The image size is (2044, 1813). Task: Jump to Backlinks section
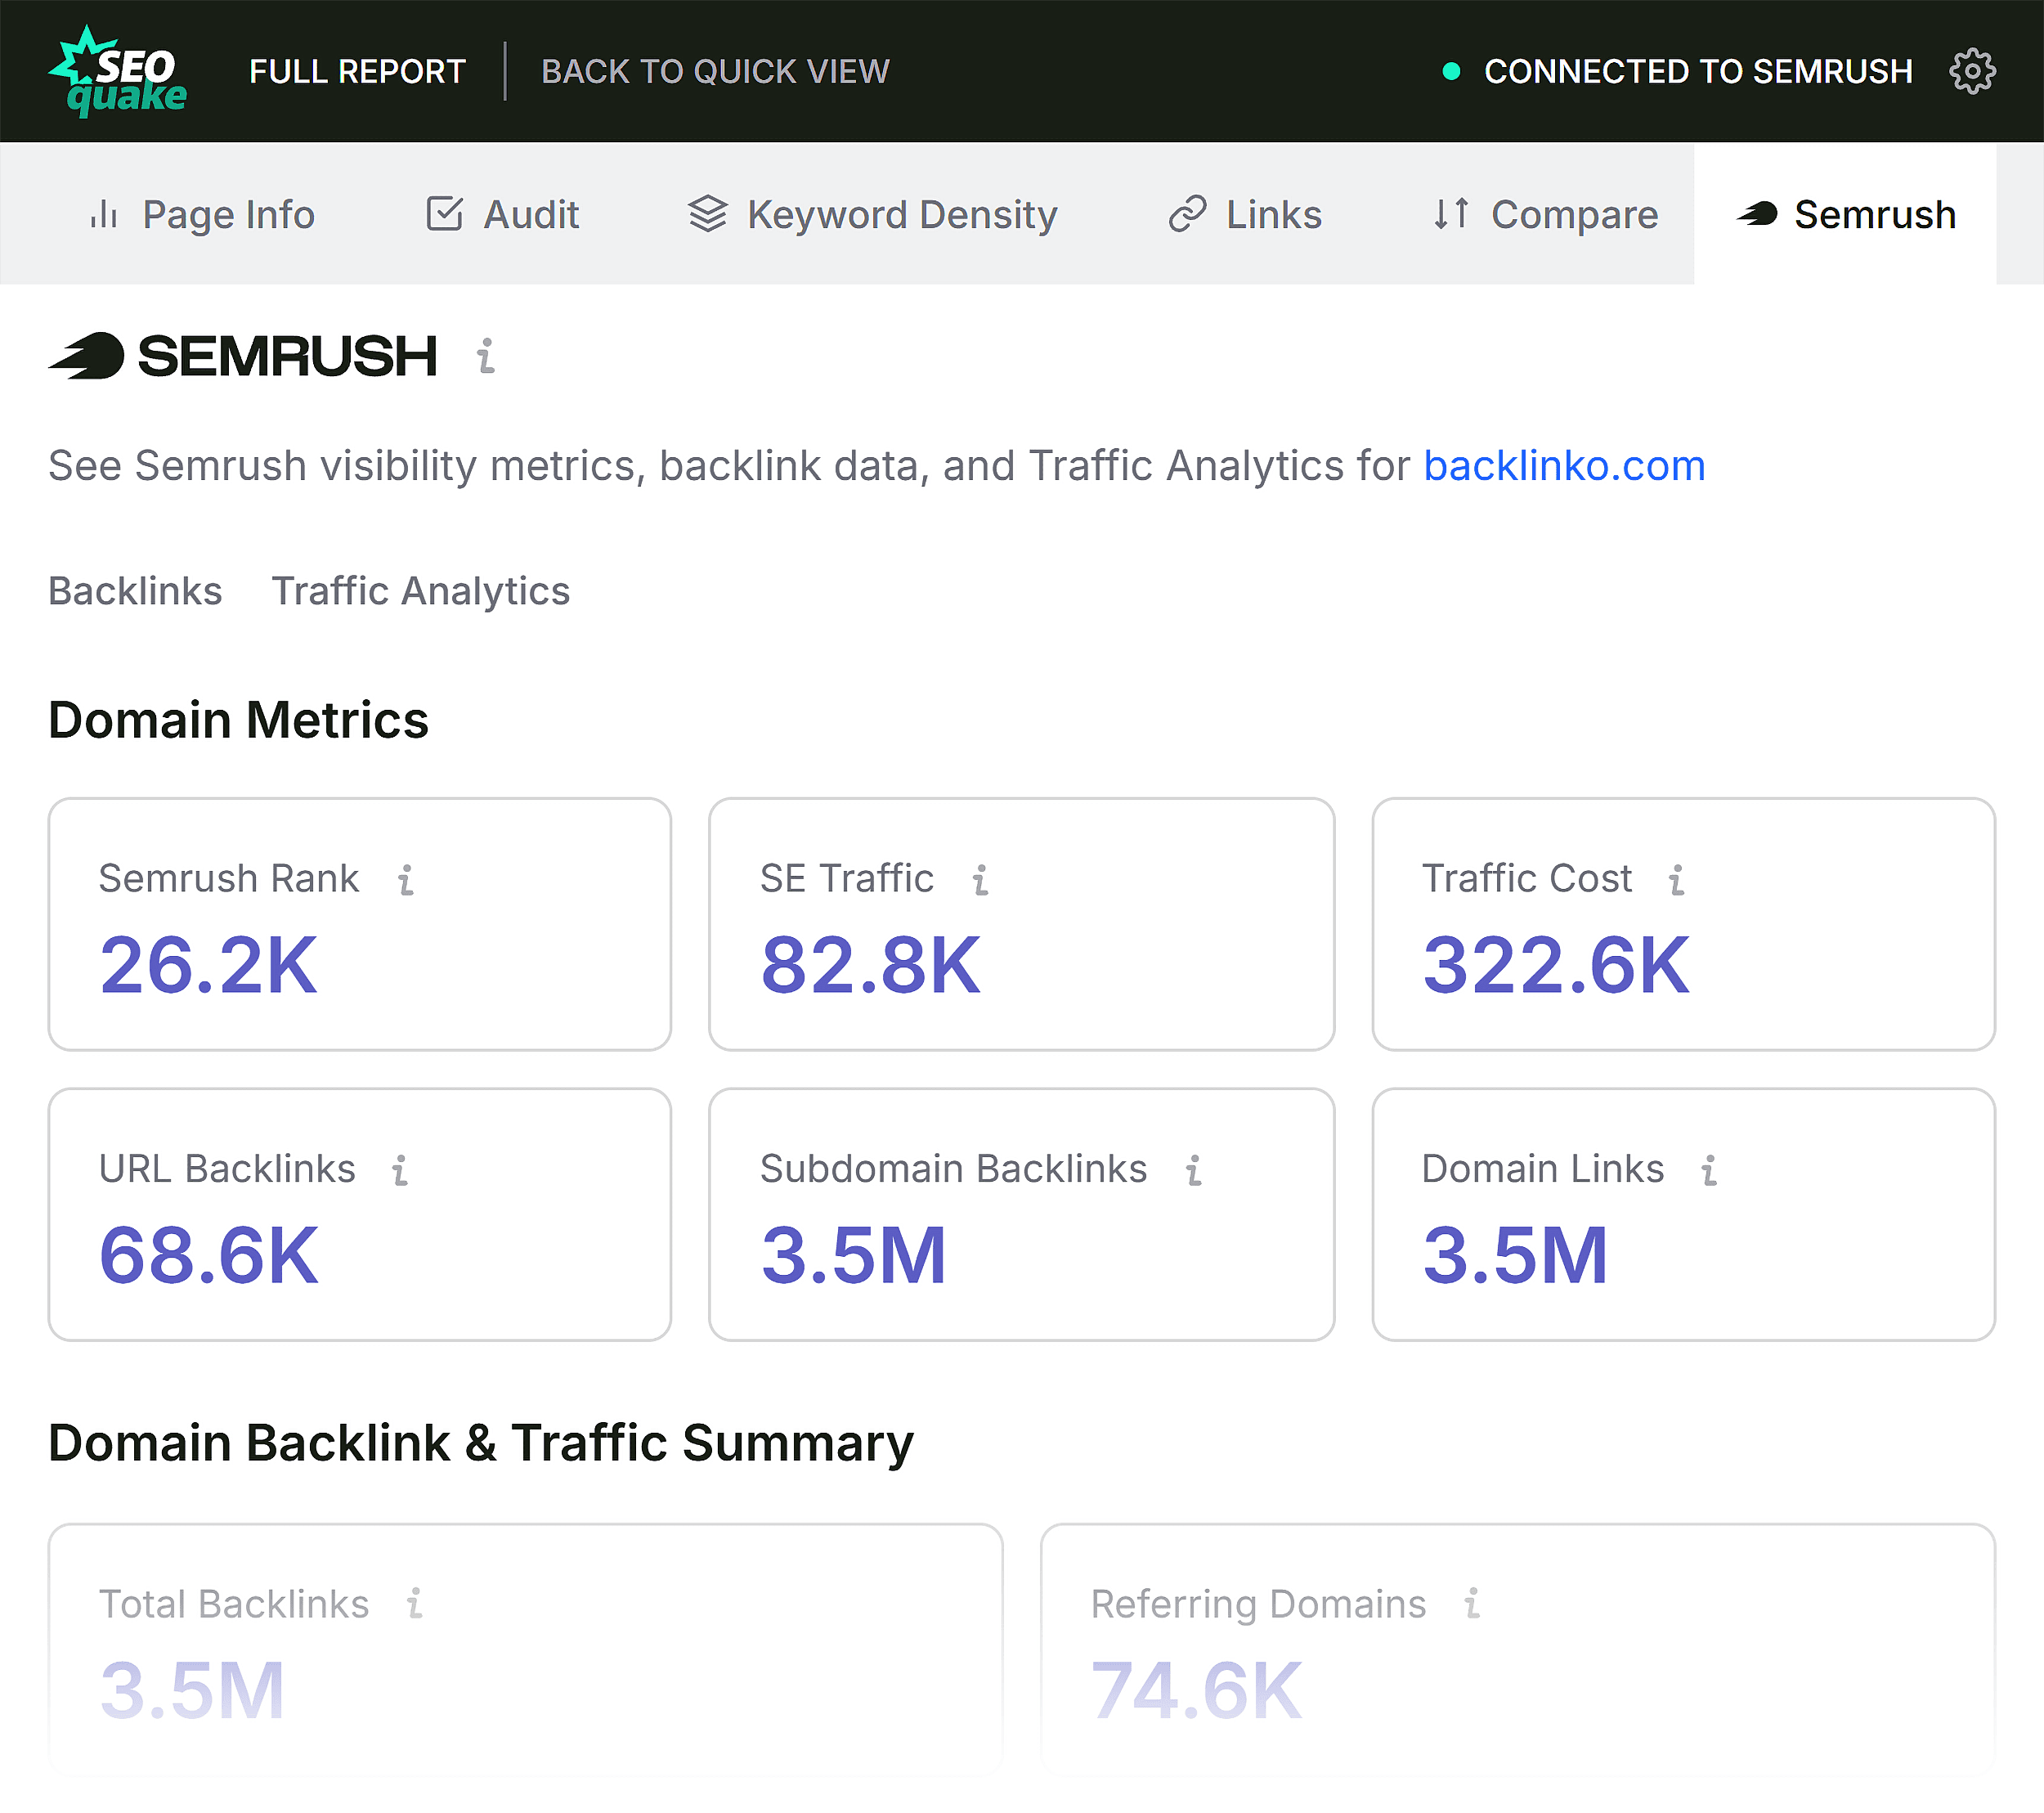[x=135, y=591]
